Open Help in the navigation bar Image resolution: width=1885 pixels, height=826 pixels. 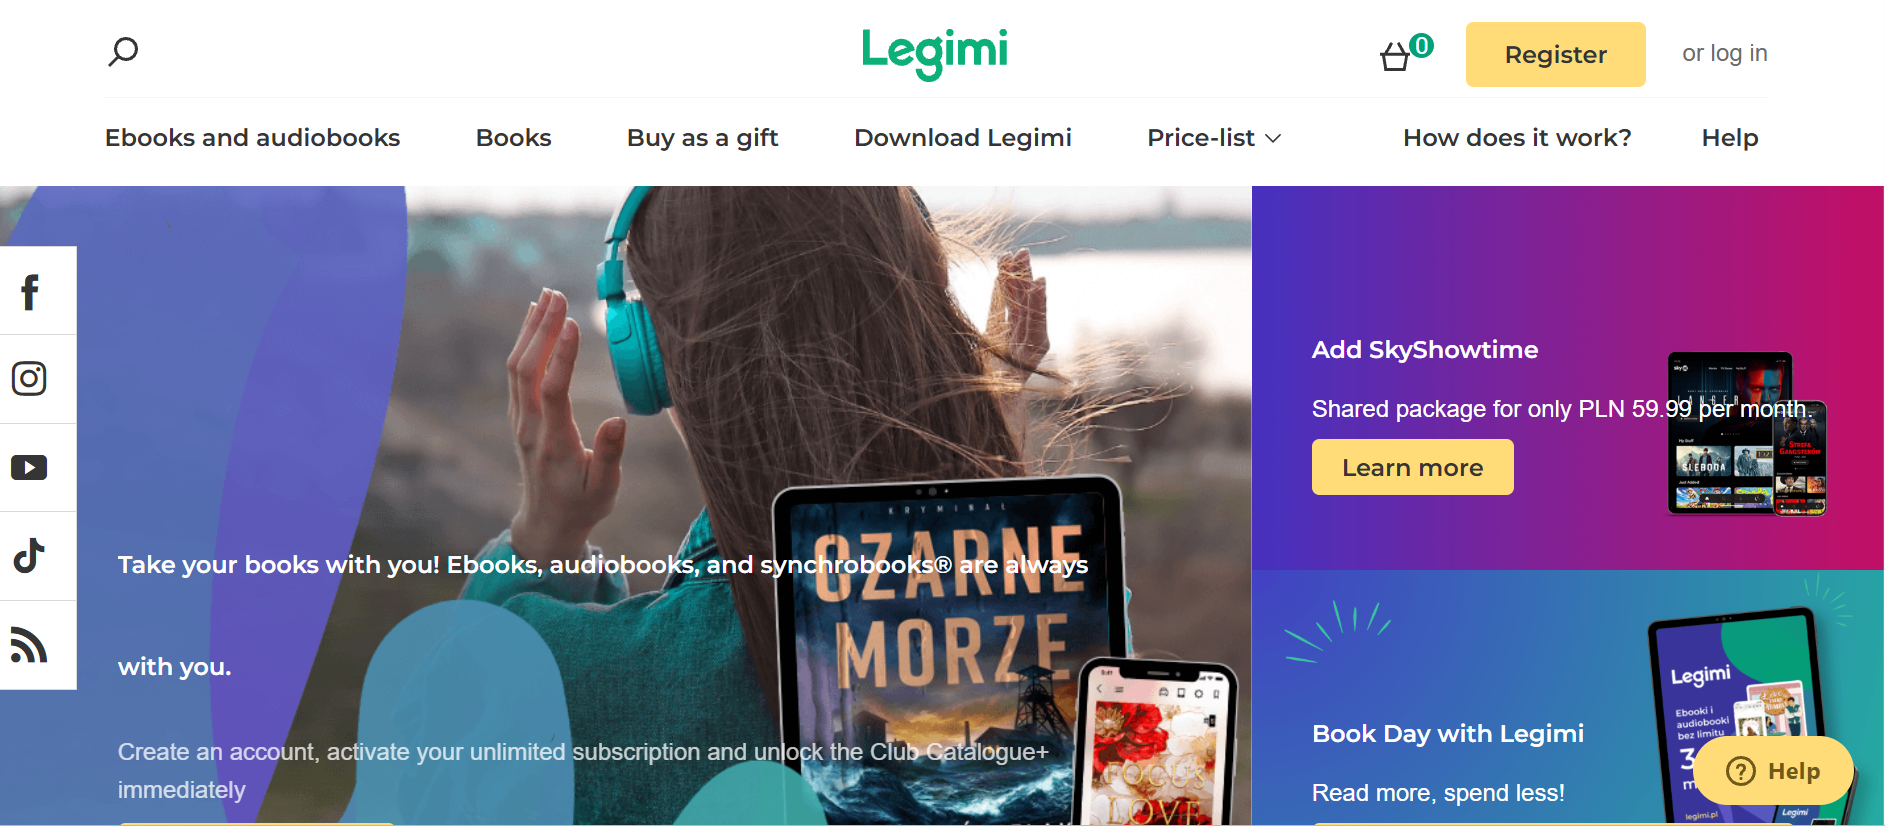click(x=1730, y=138)
